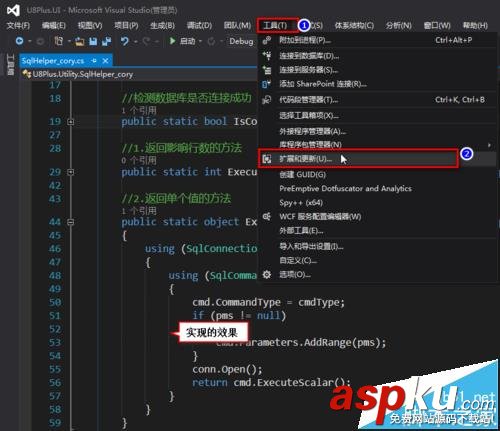500x431 pixels.
Task: Open the Undo history dropdown arrow
Action: click(135, 41)
